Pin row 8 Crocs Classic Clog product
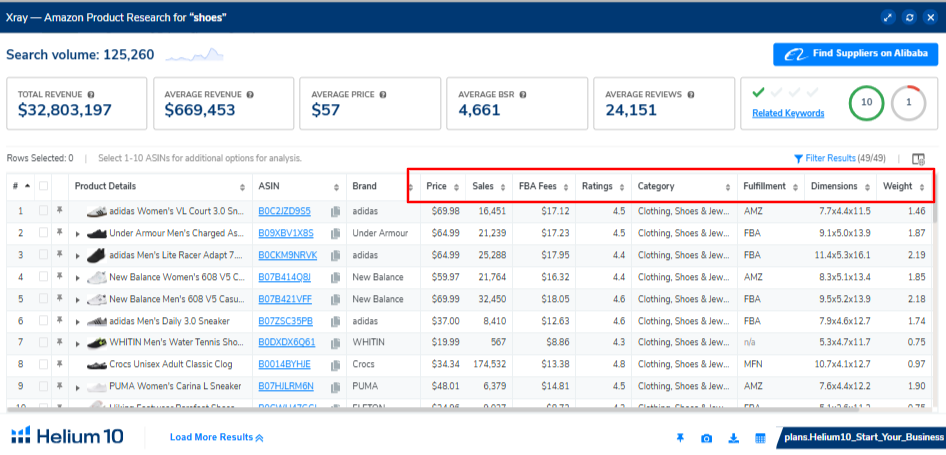Image resolution: width=946 pixels, height=455 pixels. (x=60, y=364)
